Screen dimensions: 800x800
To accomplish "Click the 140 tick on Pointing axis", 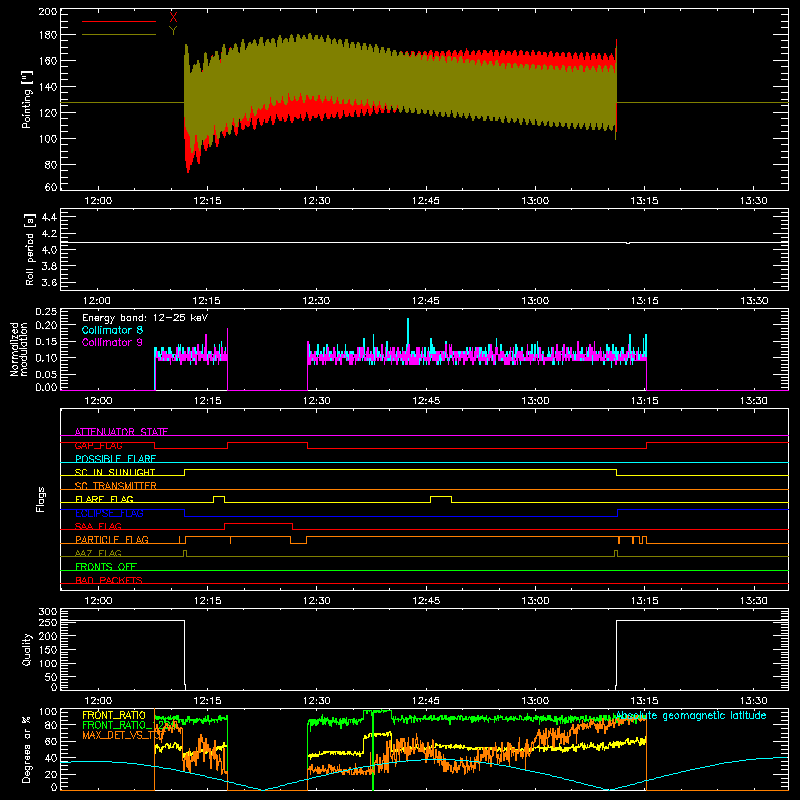I will (x=48, y=87).
